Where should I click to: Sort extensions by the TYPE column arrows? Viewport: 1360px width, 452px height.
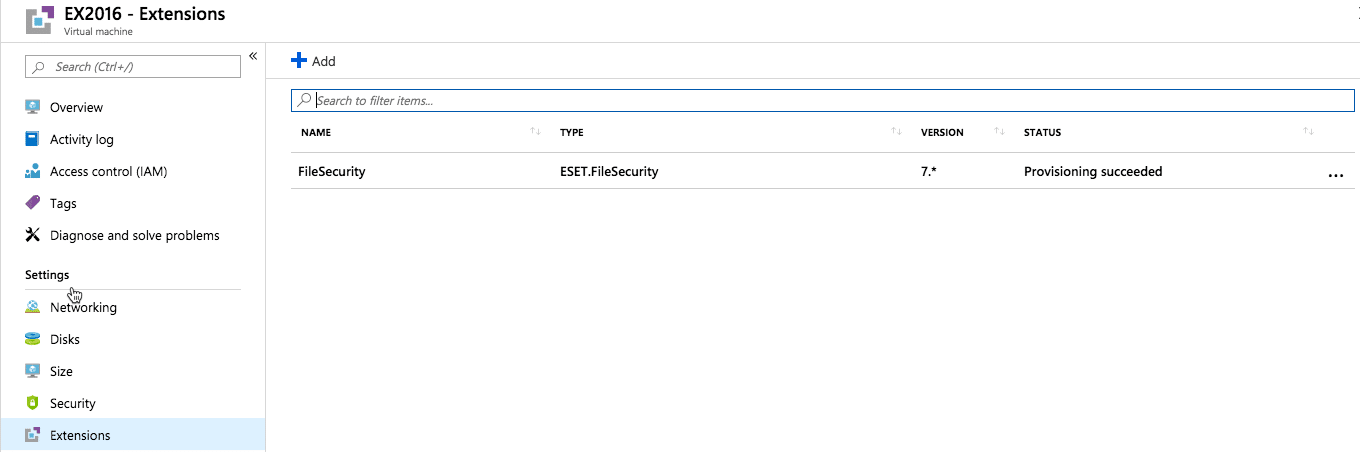tap(895, 132)
